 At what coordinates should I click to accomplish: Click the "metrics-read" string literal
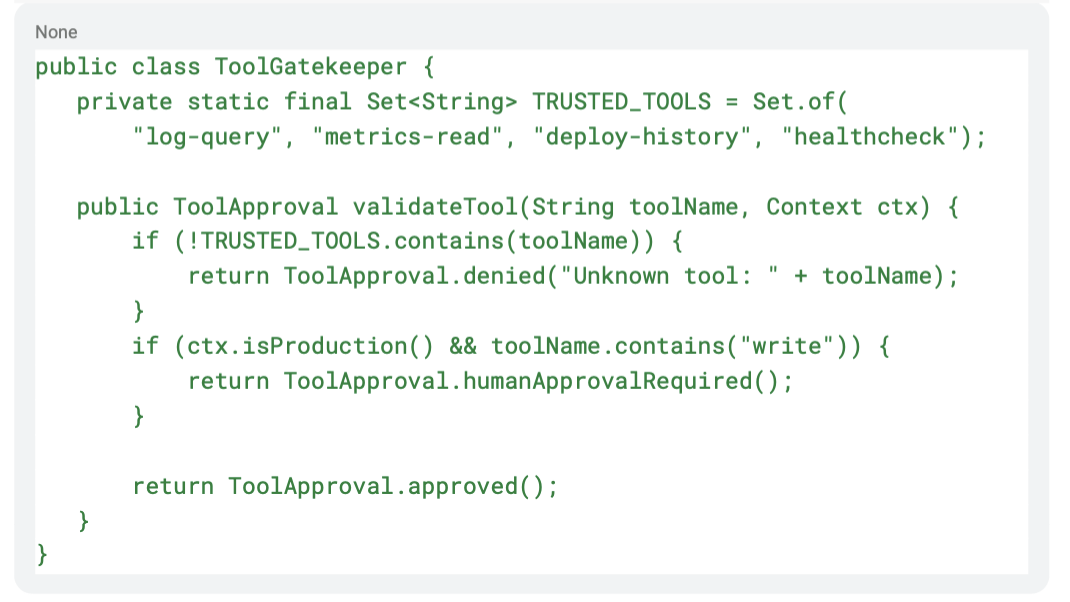407,137
